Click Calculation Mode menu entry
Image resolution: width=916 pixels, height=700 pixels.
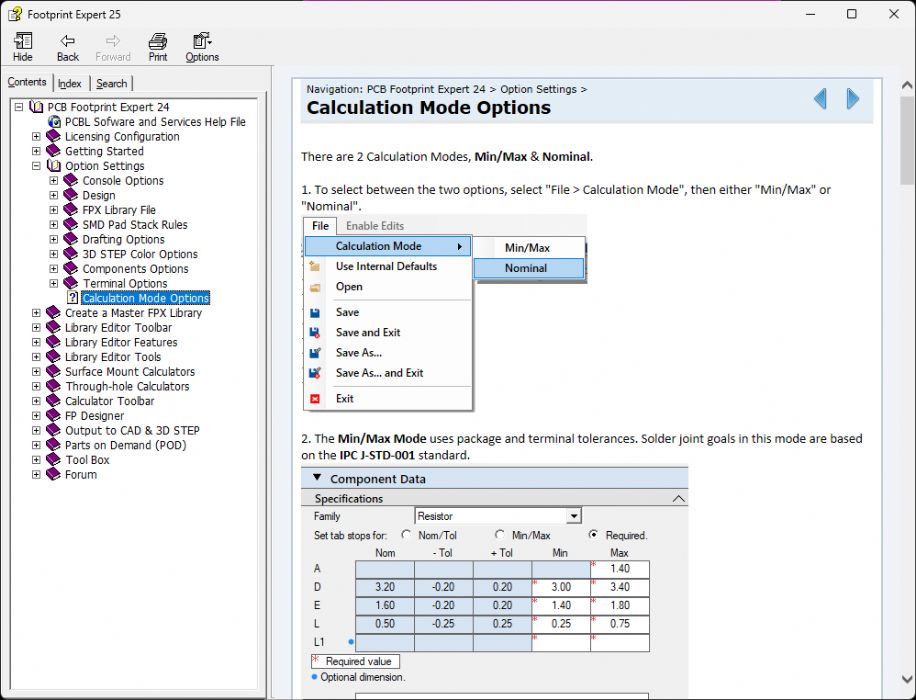tap(388, 246)
